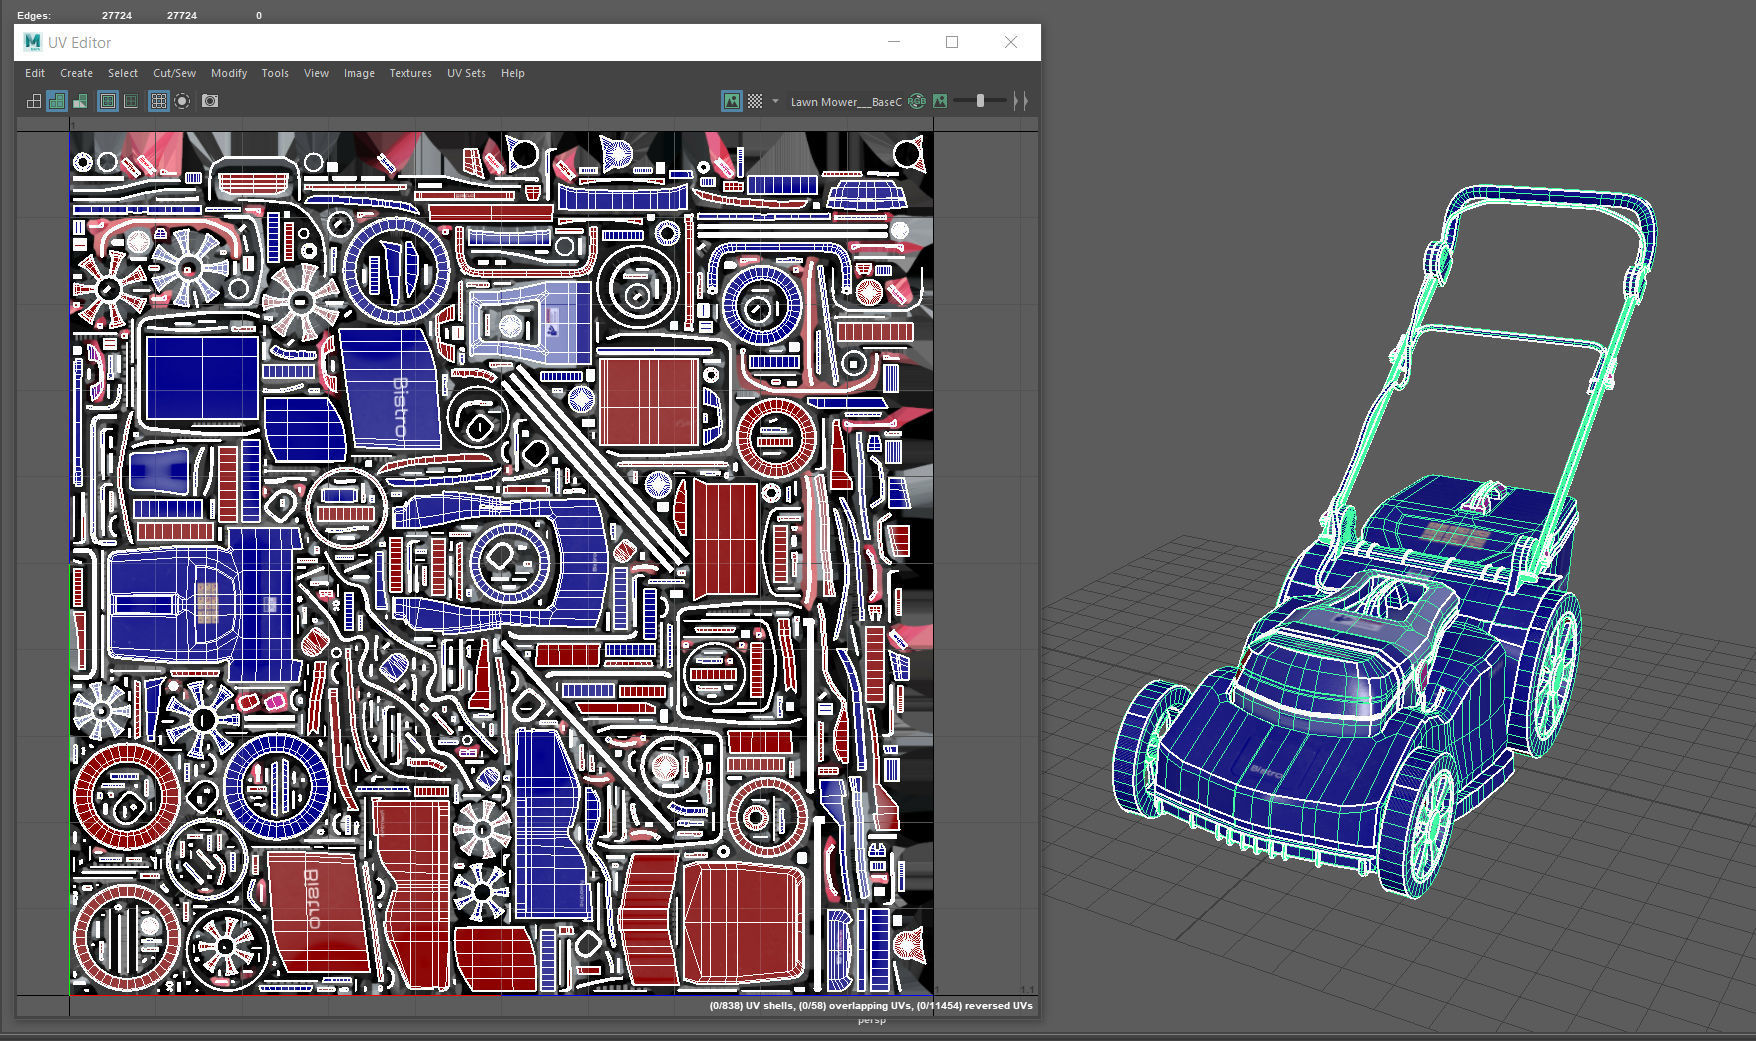Toggle wireframe UV shell display
Viewport: 1756px width, 1041px height.
tap(34, 101)
